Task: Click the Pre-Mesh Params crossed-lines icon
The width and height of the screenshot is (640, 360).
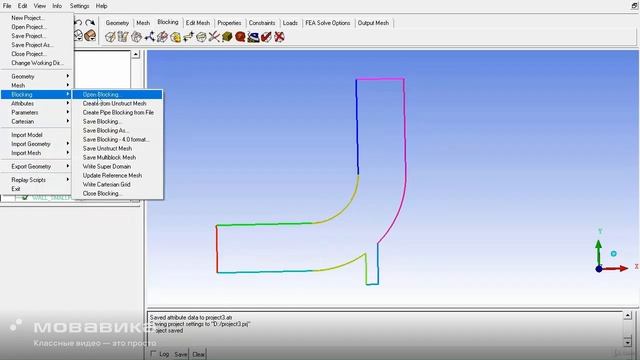Action: click(214, 37)
